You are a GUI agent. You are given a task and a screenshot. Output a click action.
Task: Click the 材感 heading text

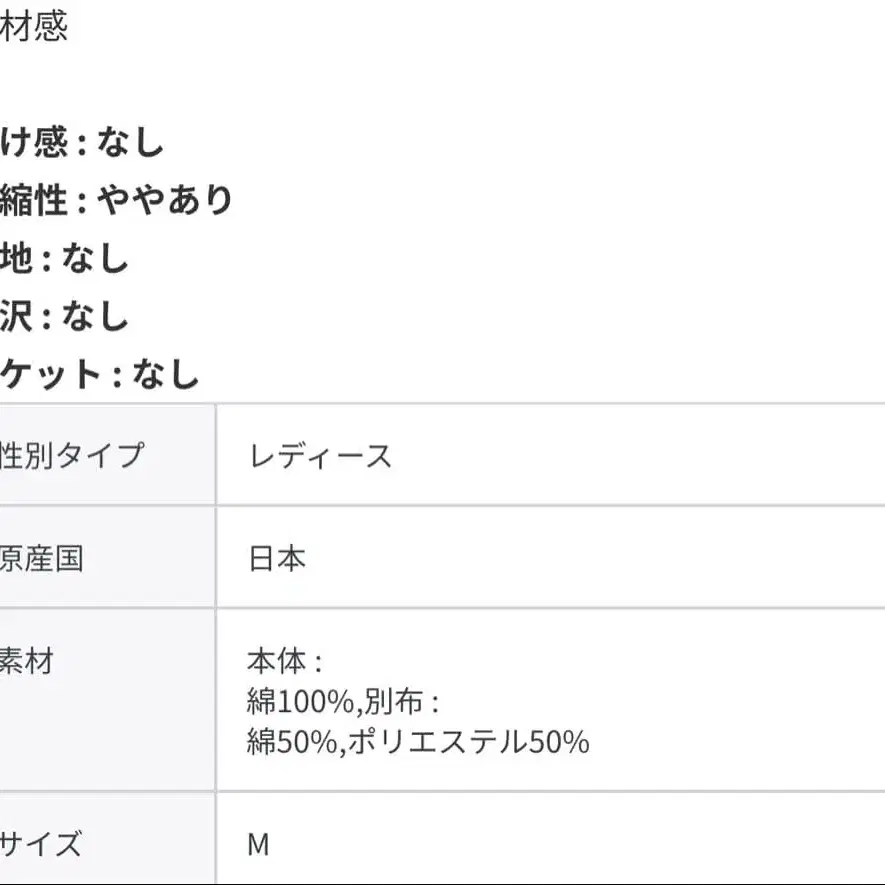(34, 27)
